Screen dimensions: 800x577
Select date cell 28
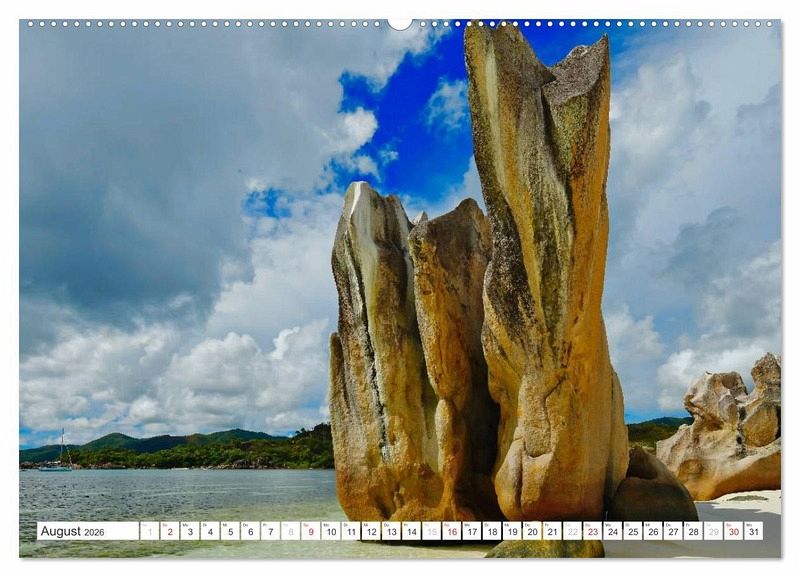point(694,531)
